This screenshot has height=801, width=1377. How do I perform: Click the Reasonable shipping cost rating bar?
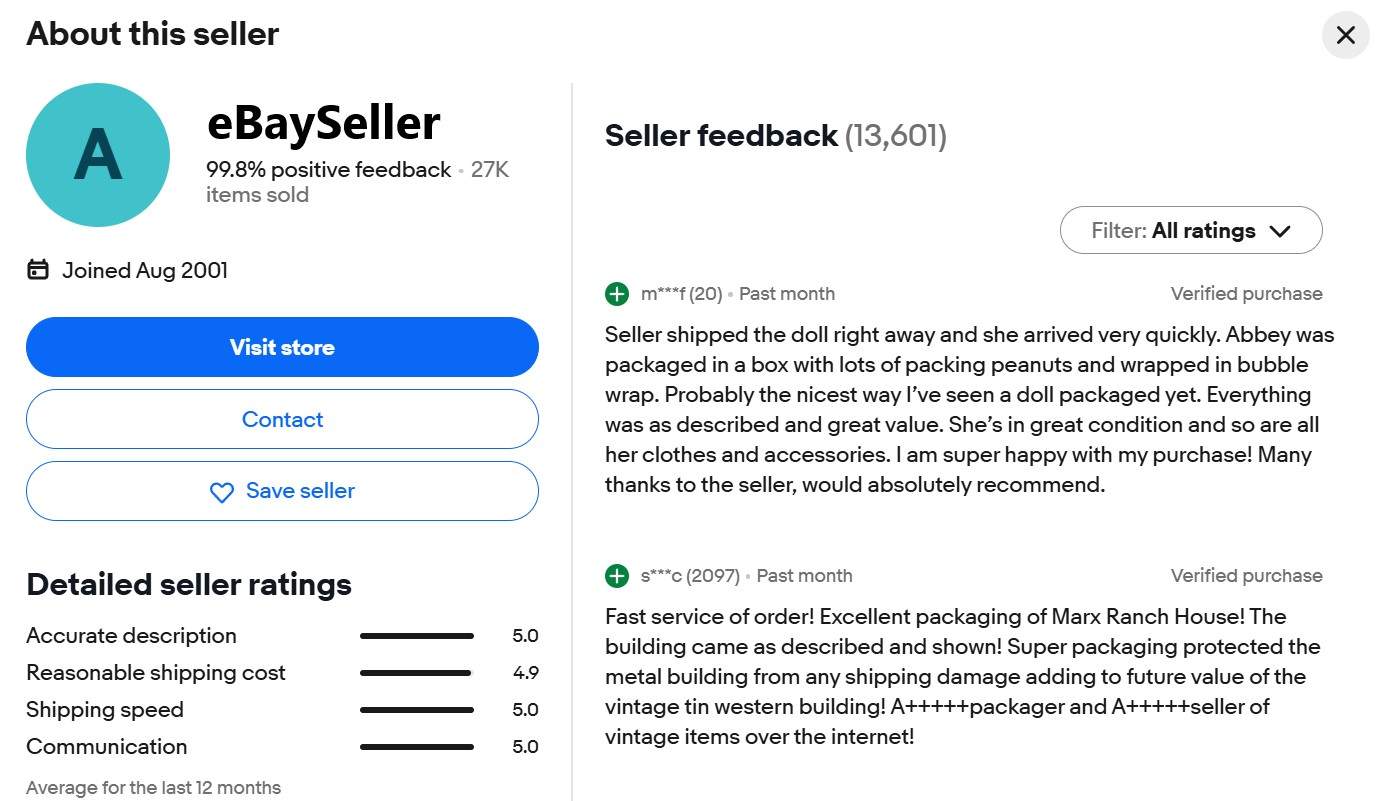pos(416,673)
